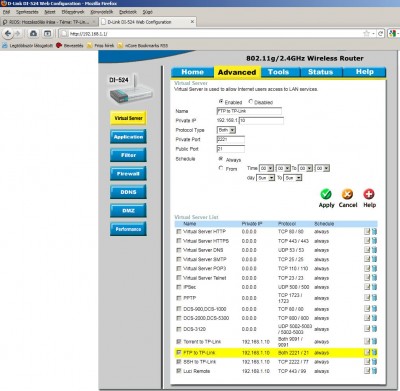
Task: Bookmark this page with the star
Action: 366,33
